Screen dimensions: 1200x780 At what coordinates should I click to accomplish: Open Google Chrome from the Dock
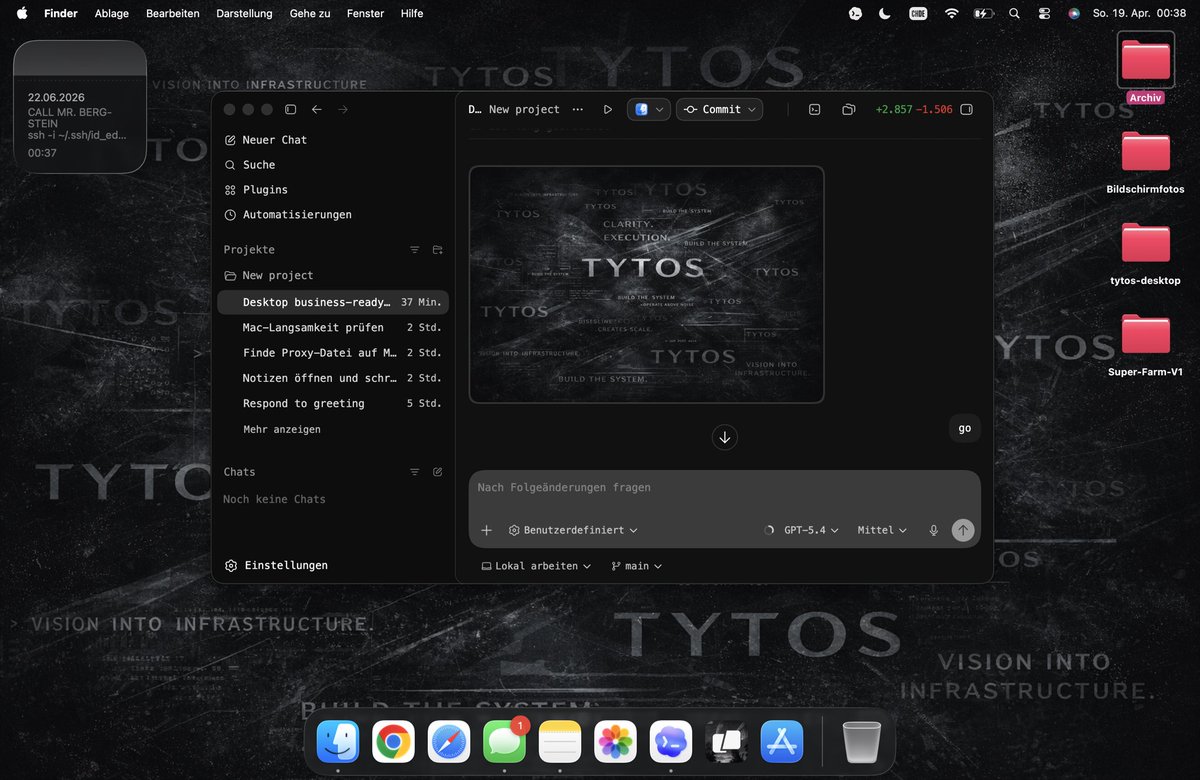click(394, 743)
